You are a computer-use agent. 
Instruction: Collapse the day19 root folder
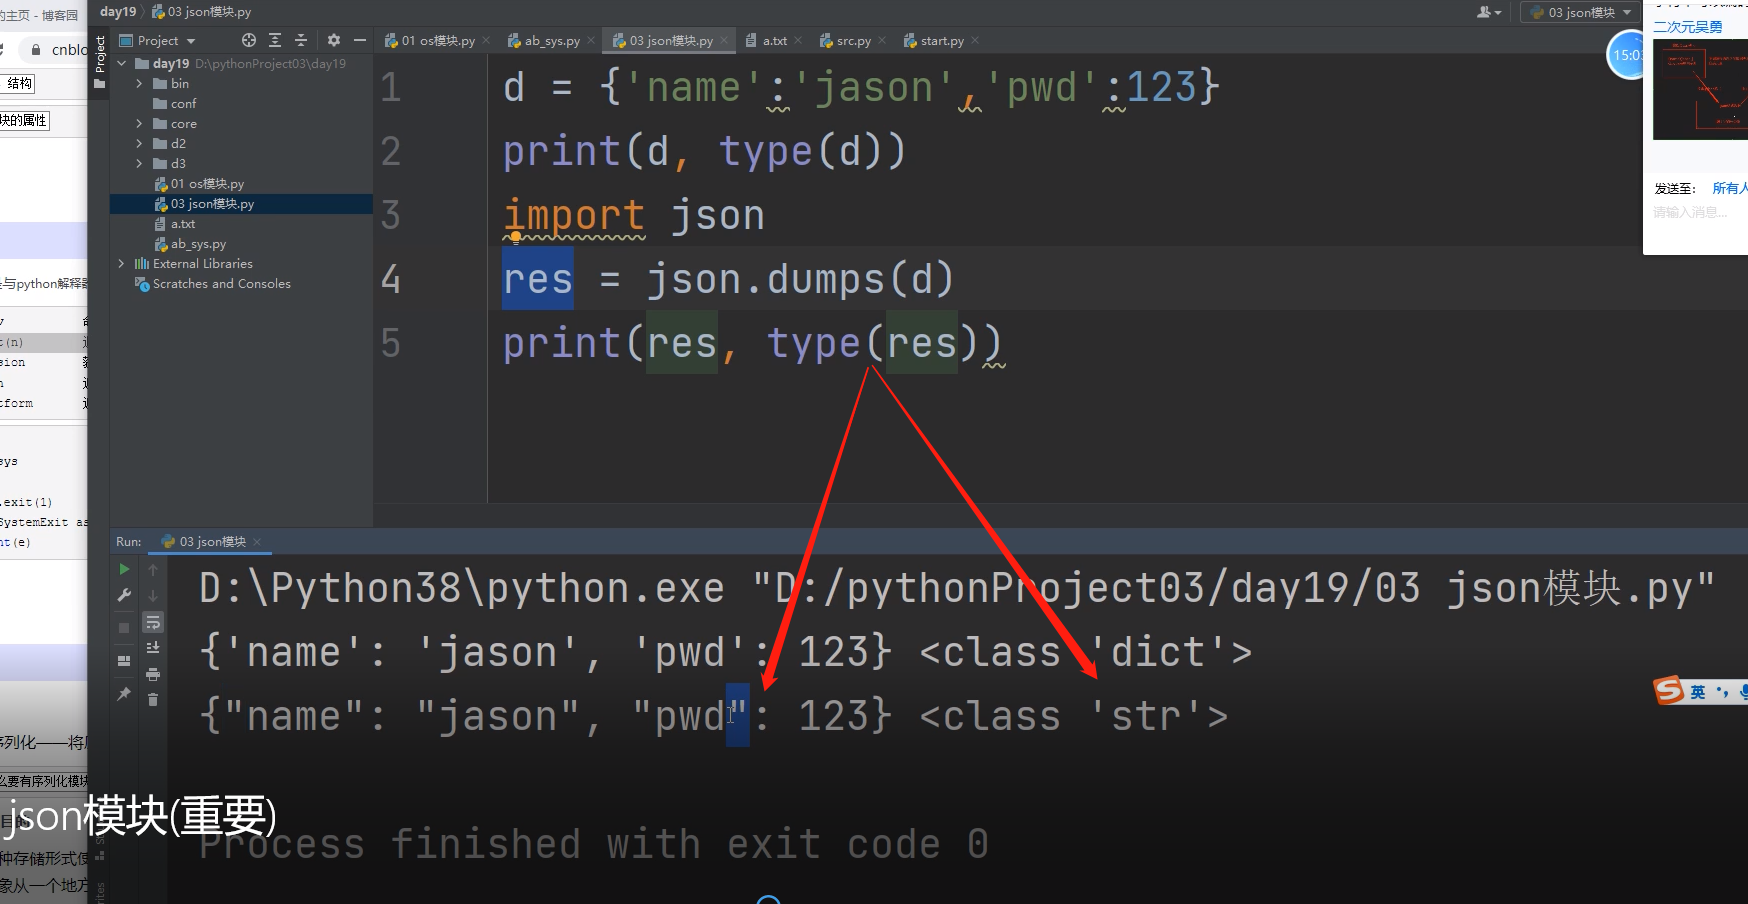122,63
